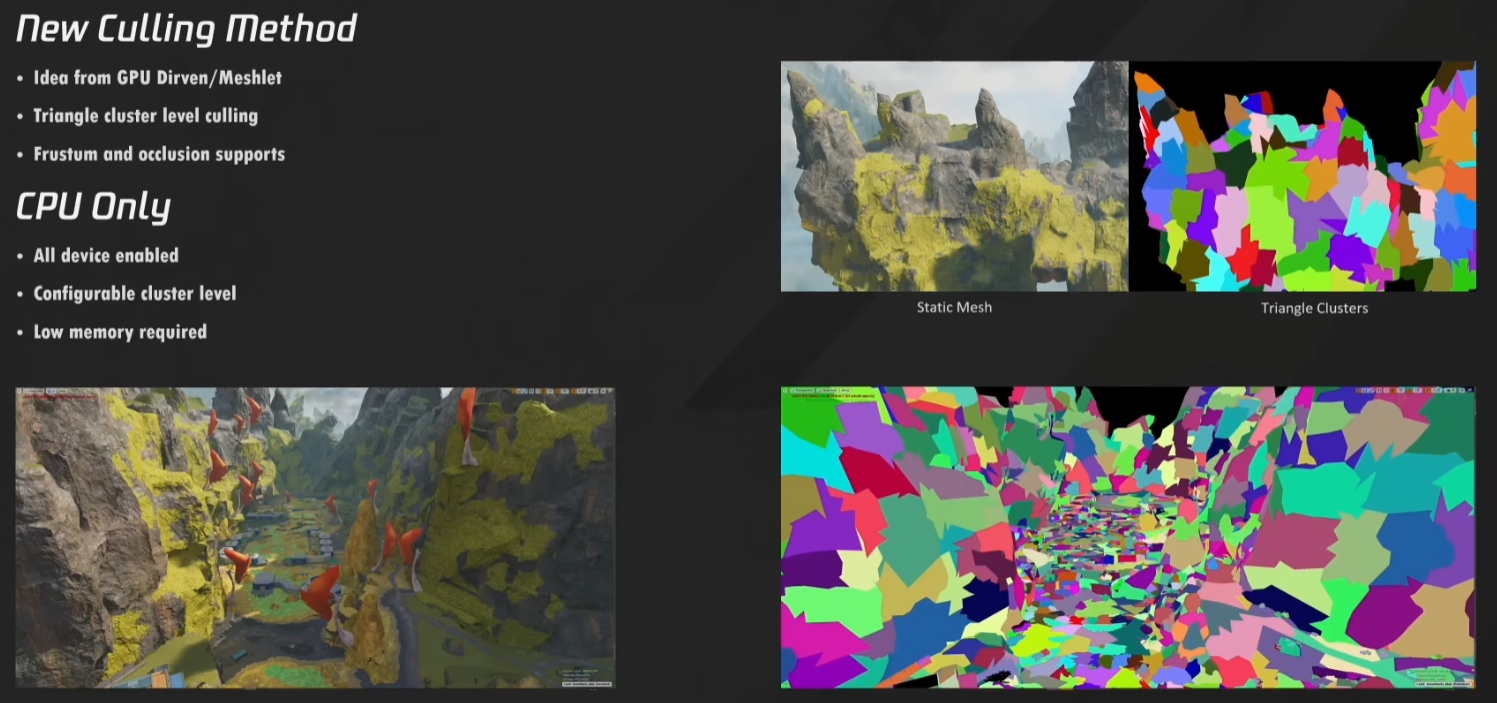Click the "New Culling Method" heading

186,28
